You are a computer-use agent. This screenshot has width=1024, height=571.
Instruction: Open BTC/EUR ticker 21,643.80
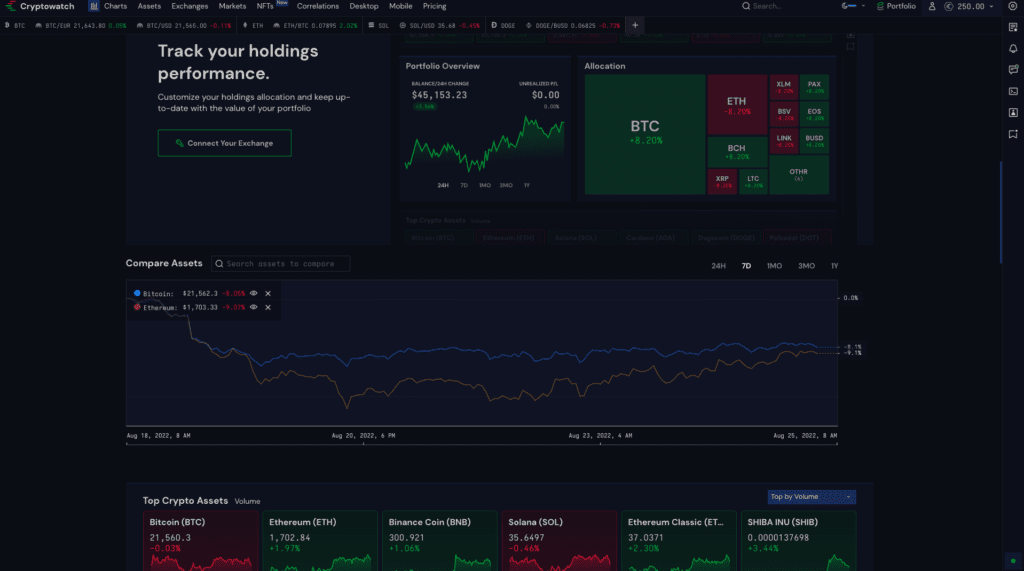click(x=80, y=25)
